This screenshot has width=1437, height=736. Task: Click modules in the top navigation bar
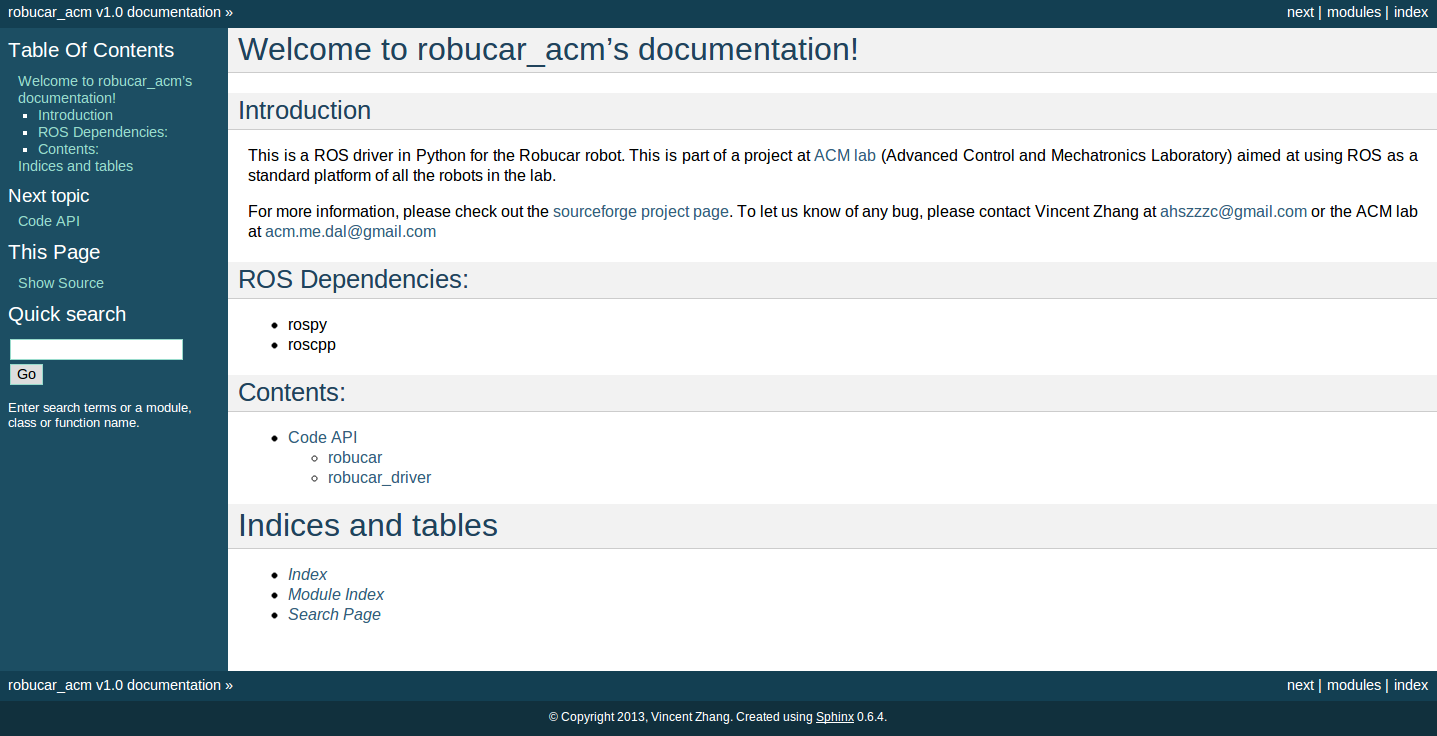[x=1353, y=12]
